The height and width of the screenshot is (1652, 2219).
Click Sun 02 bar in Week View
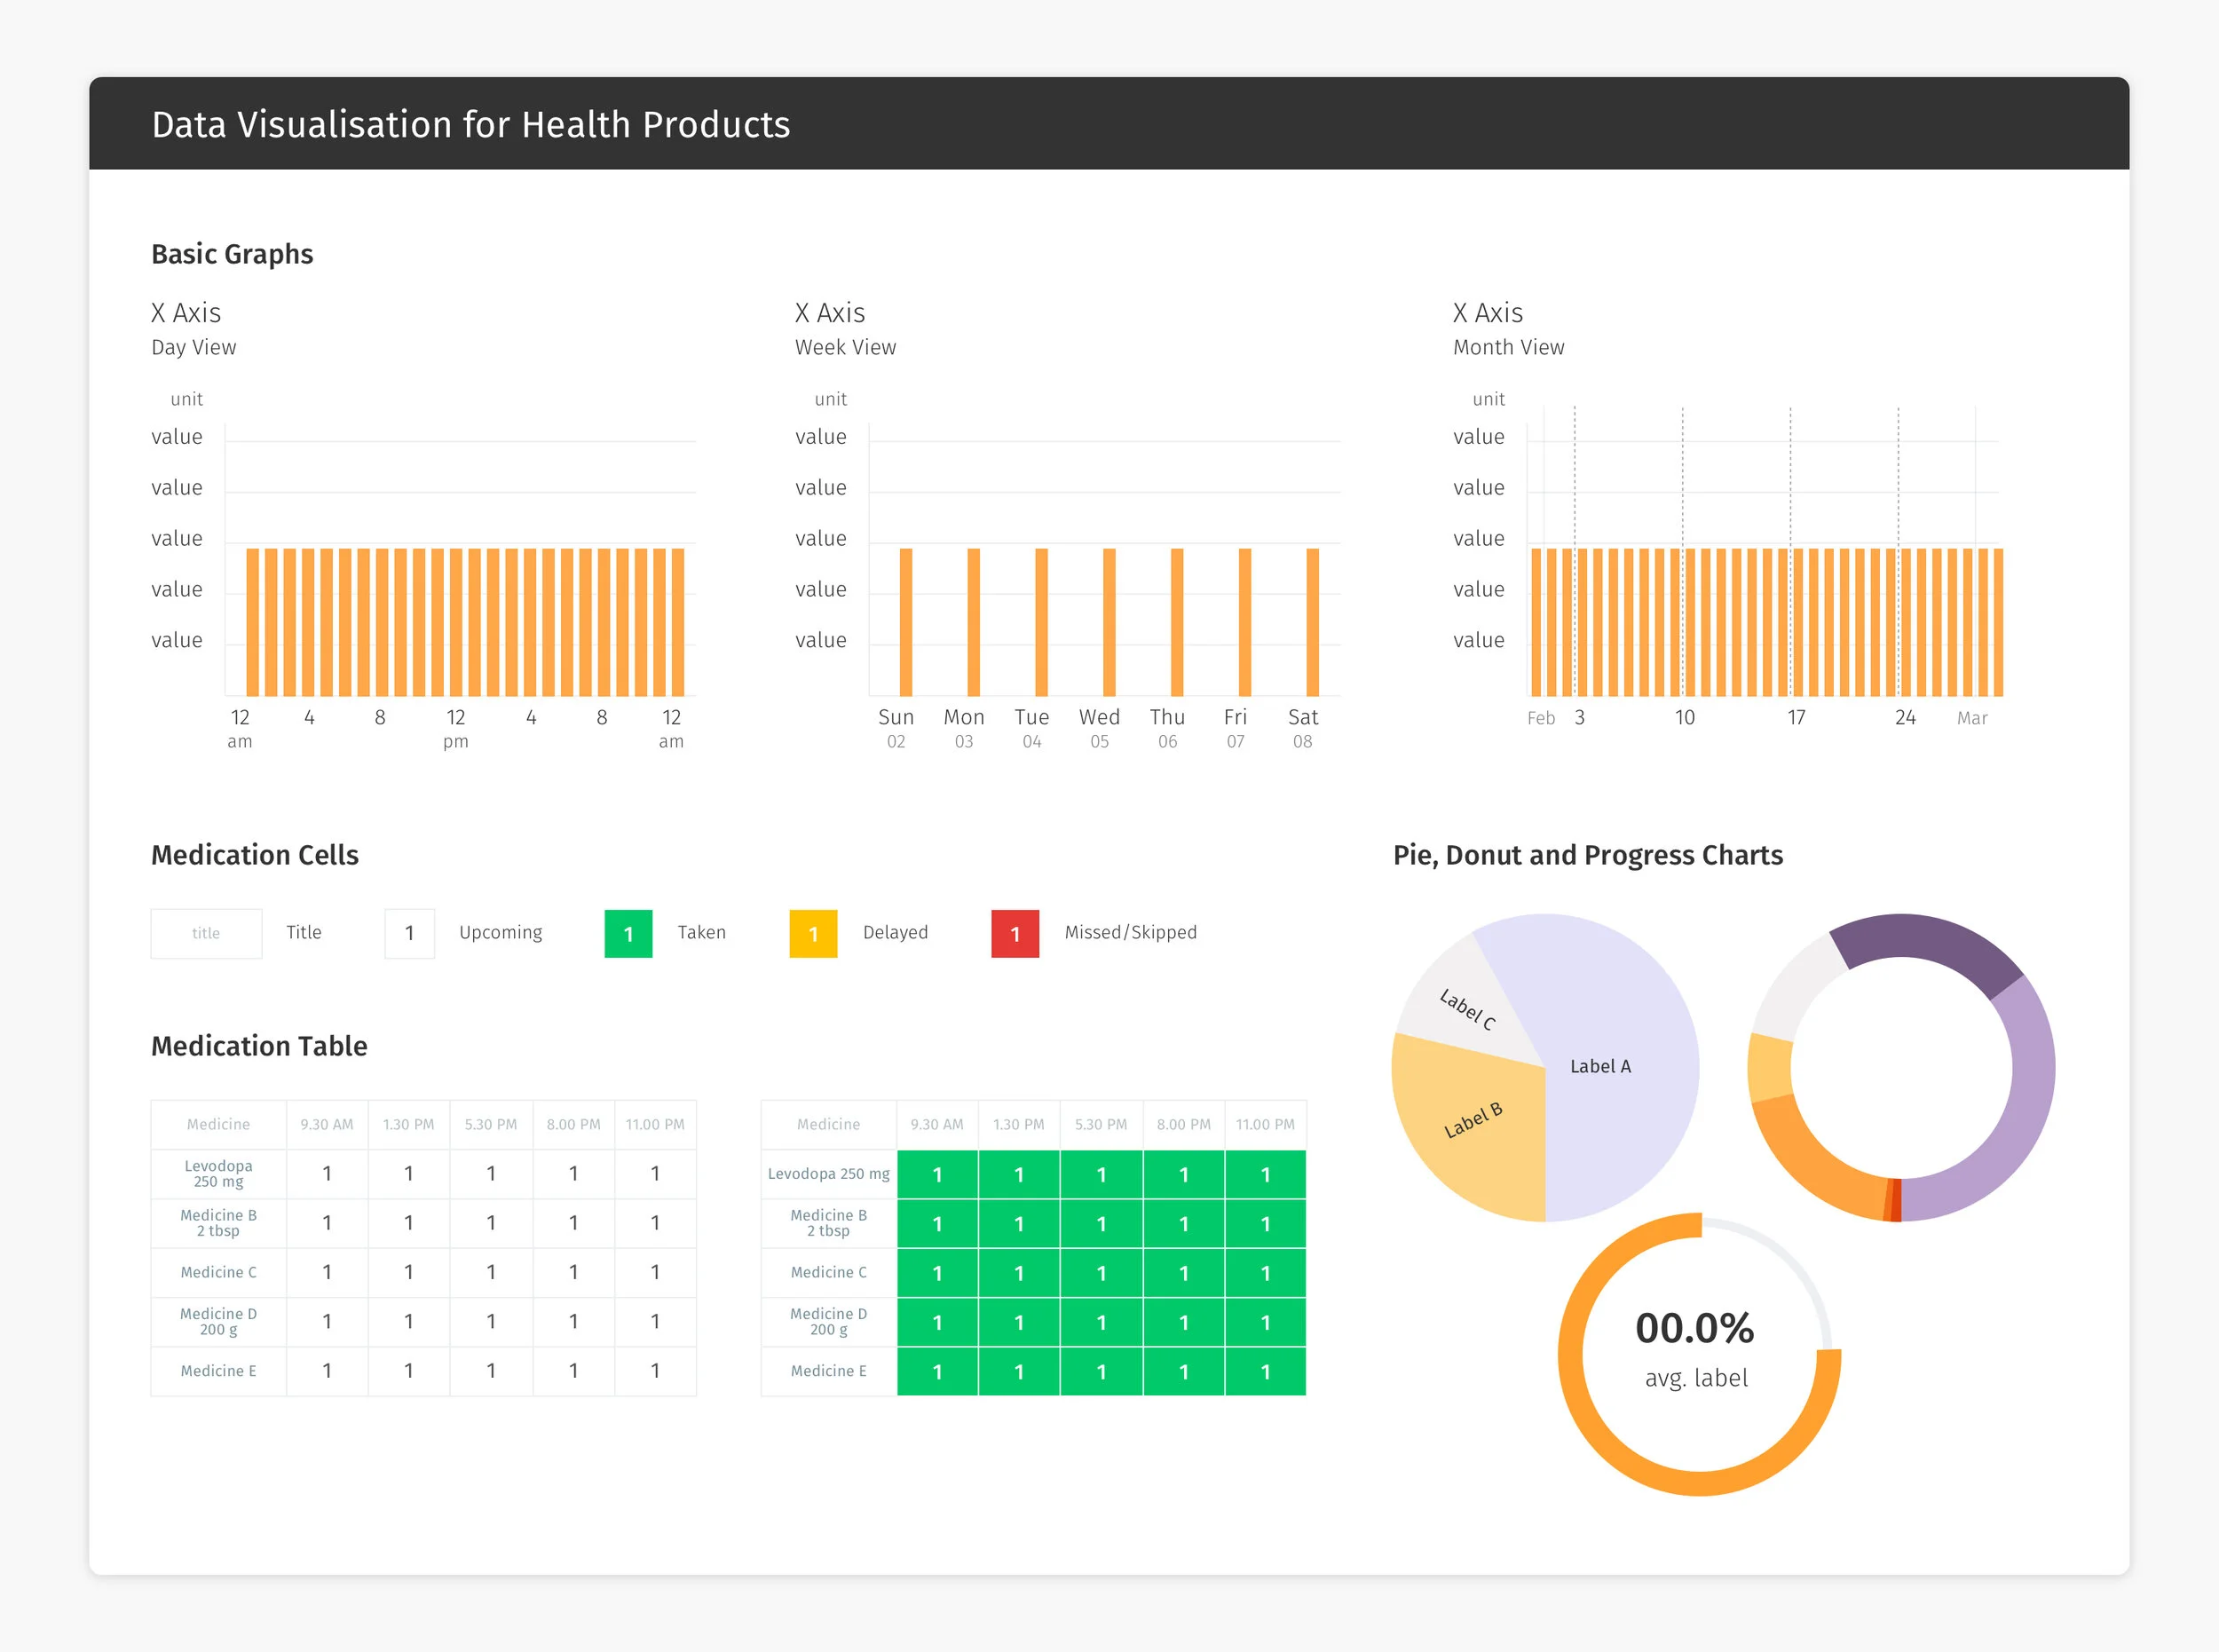(x=905, y=621)
